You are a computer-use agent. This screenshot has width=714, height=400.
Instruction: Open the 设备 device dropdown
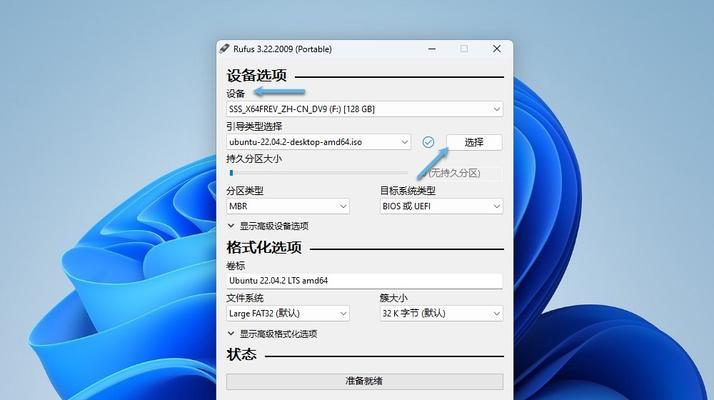click(365, 109)
